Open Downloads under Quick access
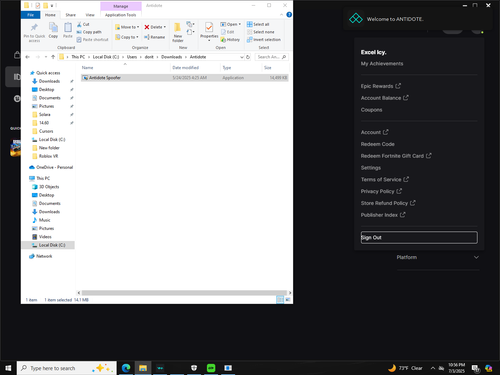The image size is (500, 375). pyautogui.click(x=49, y=81)
